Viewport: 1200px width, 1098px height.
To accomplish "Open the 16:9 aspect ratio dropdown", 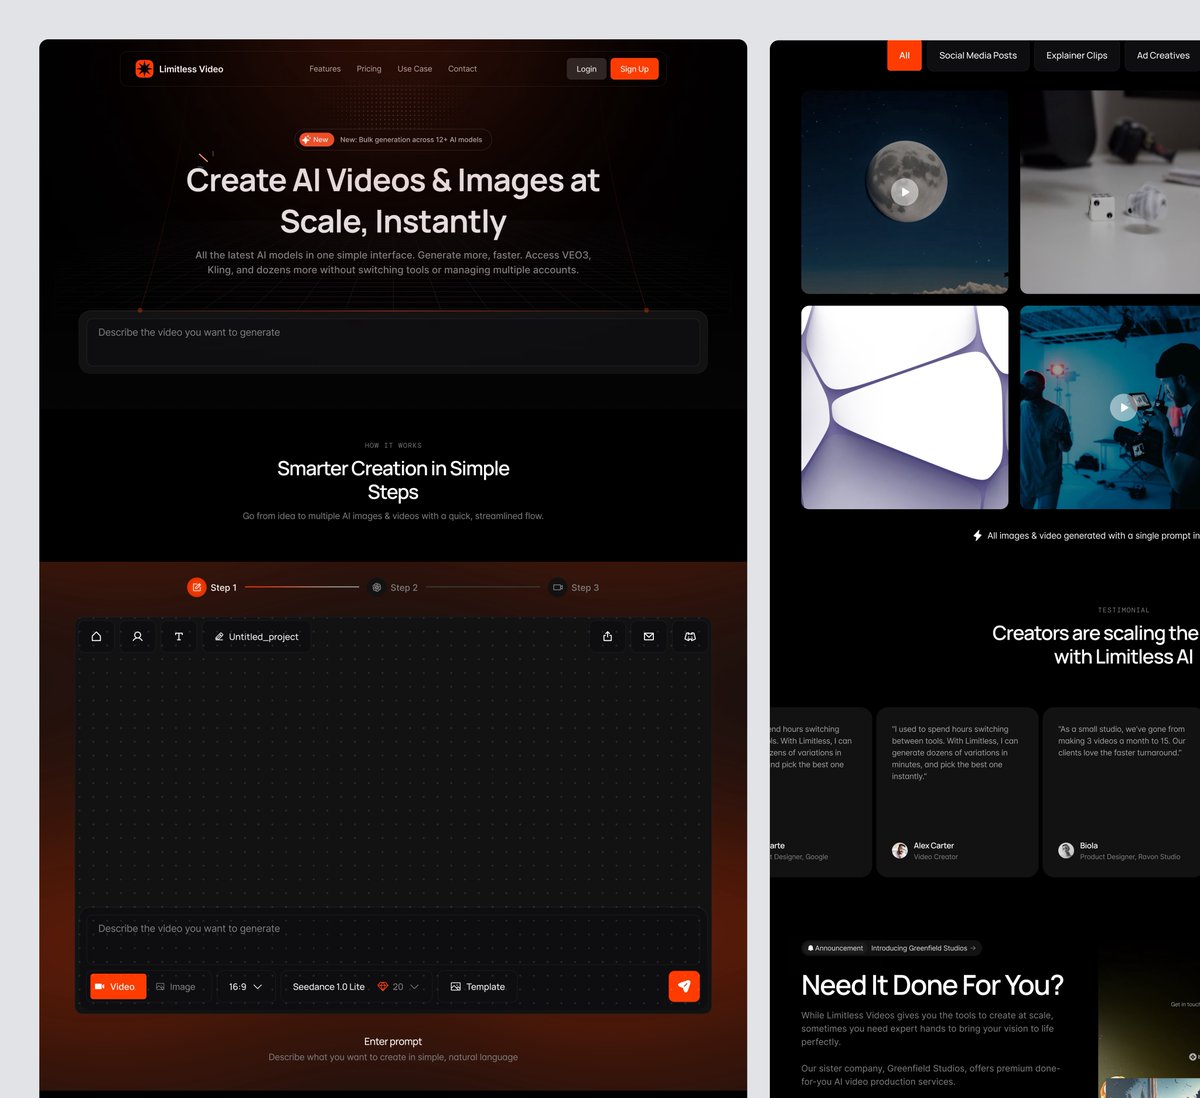I will click(245, 986).
